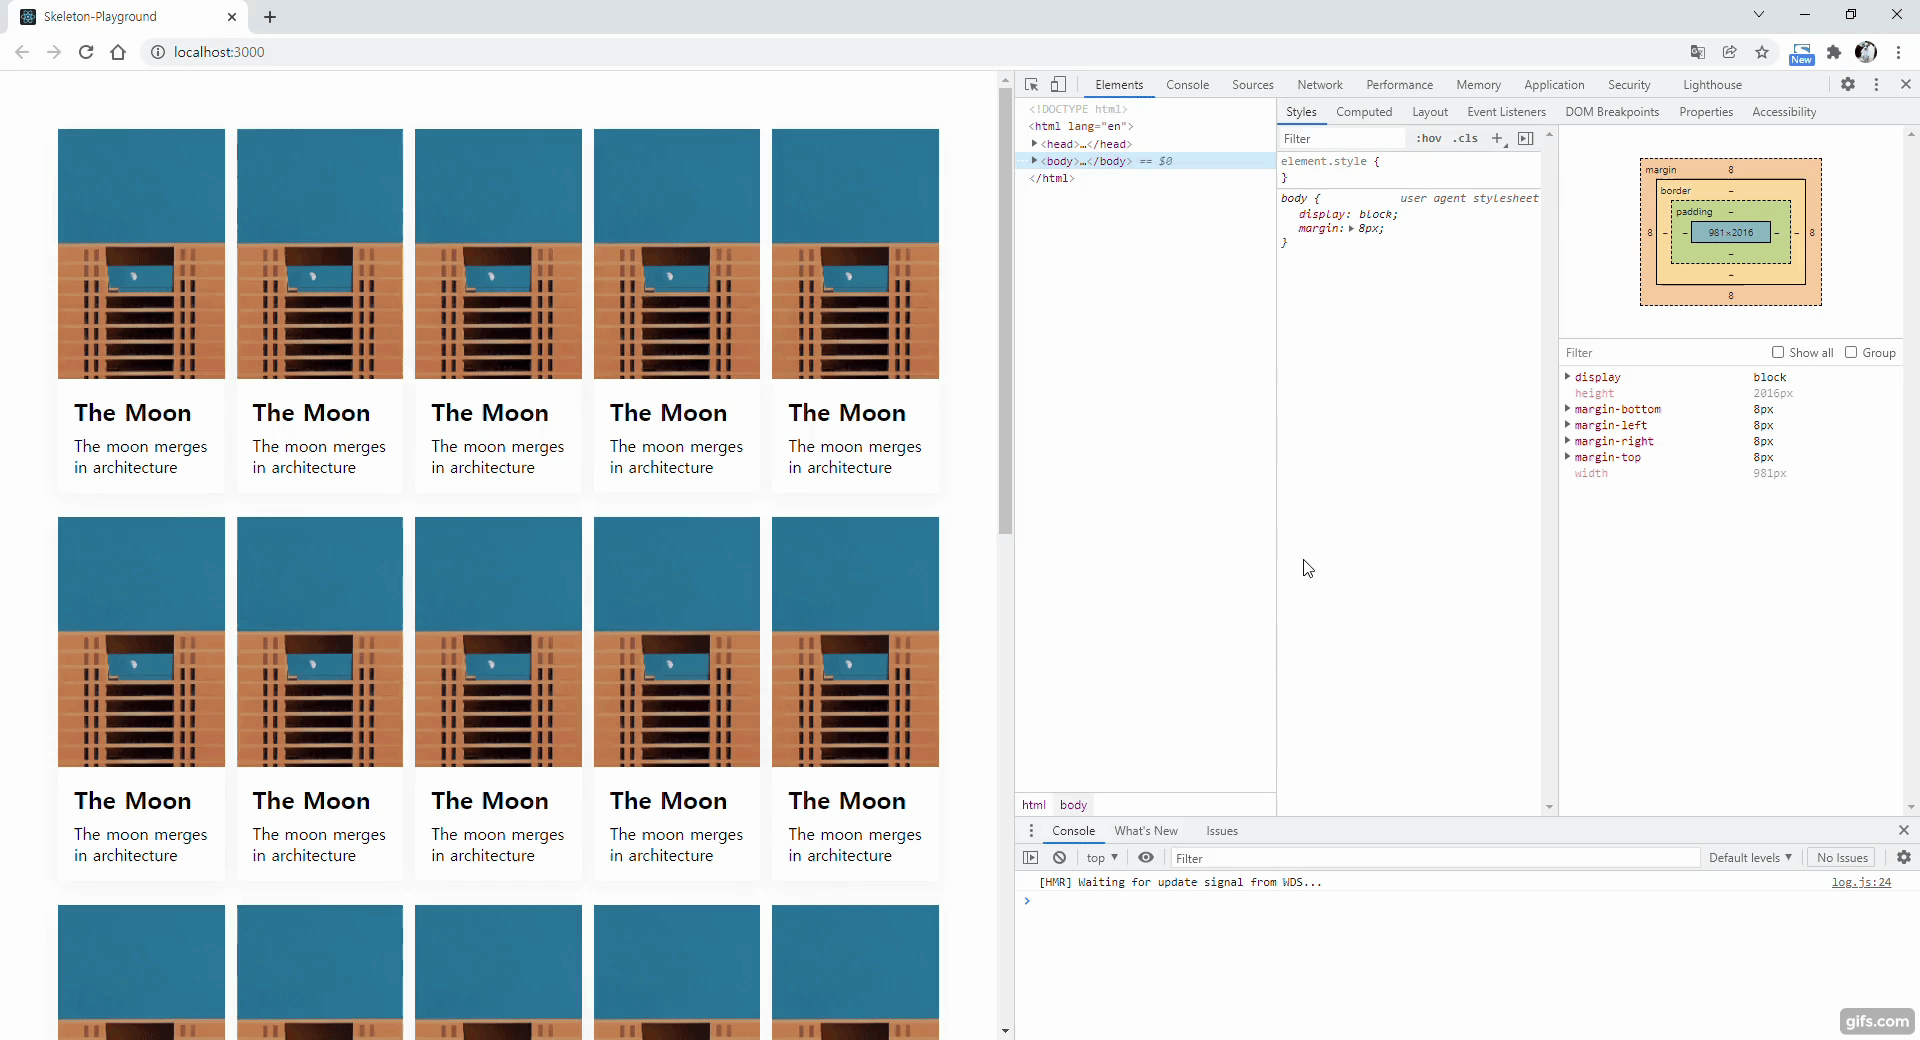The image size is (1920, 1040).
Task: Create live expression with eye icon
Action: pyautogui.click(x=1146, y=858)
